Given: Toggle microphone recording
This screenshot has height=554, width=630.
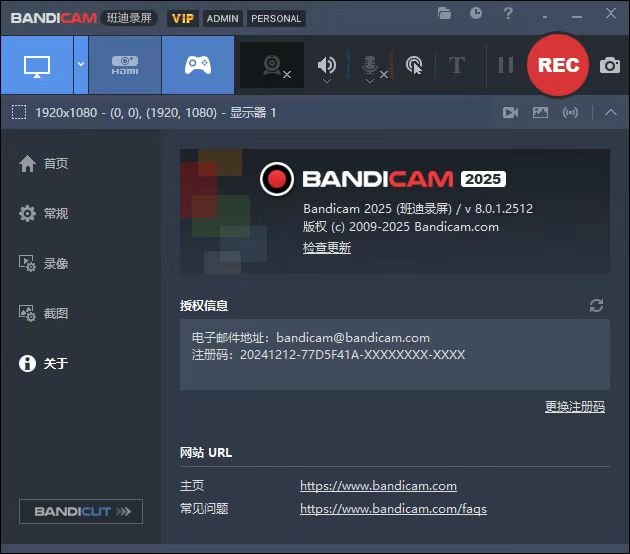Looking at the screenshot, I should 370,66.
